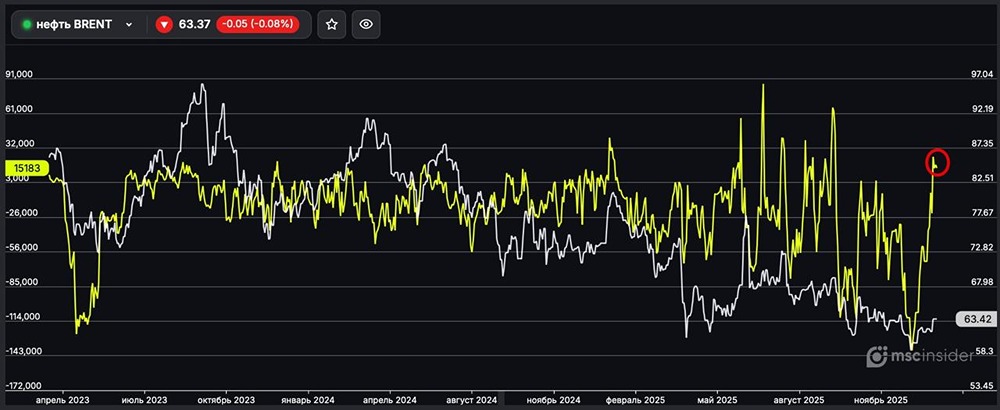Select the yellow 15183 left-axis value label
Image resolution: width=1000 pixels, height=410 pixels.
[26, 168]
